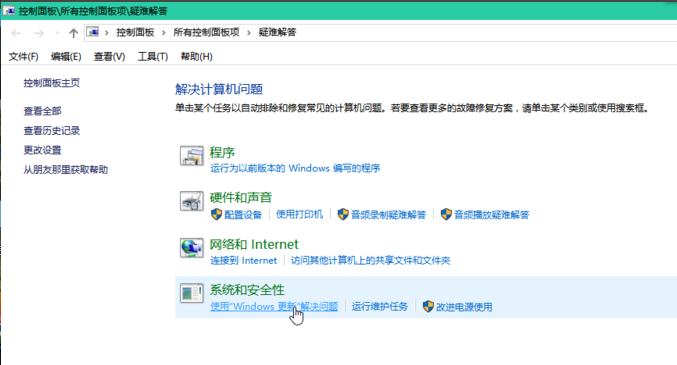Click the 使用打印机 link

299,215
